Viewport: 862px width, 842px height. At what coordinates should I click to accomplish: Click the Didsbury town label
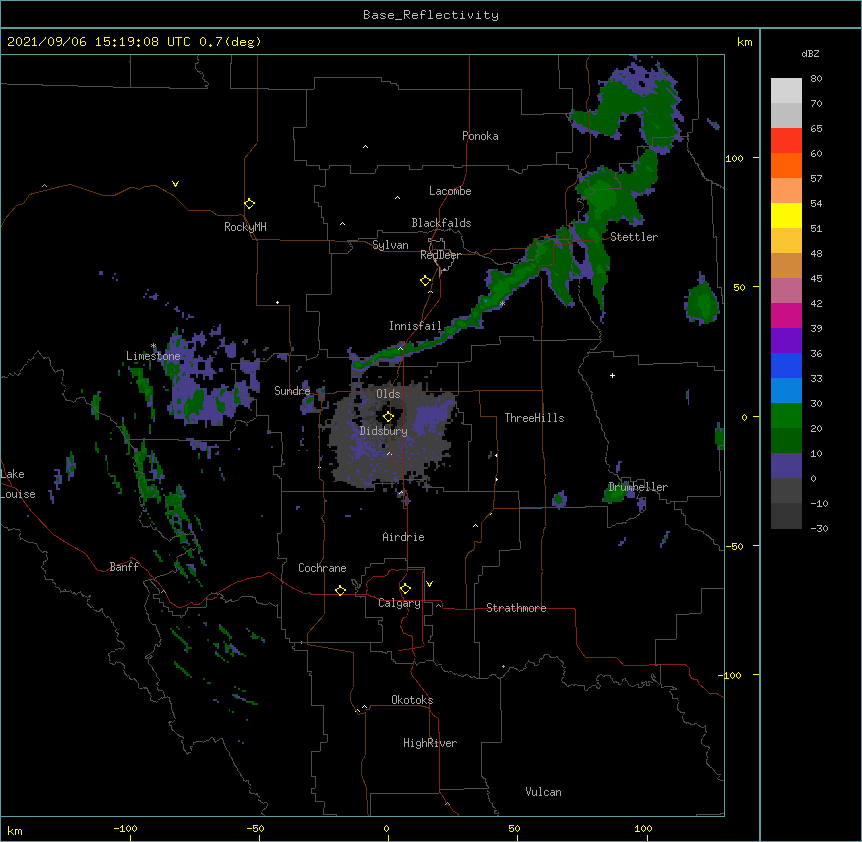pyautogui.click(x=384, y=431)
